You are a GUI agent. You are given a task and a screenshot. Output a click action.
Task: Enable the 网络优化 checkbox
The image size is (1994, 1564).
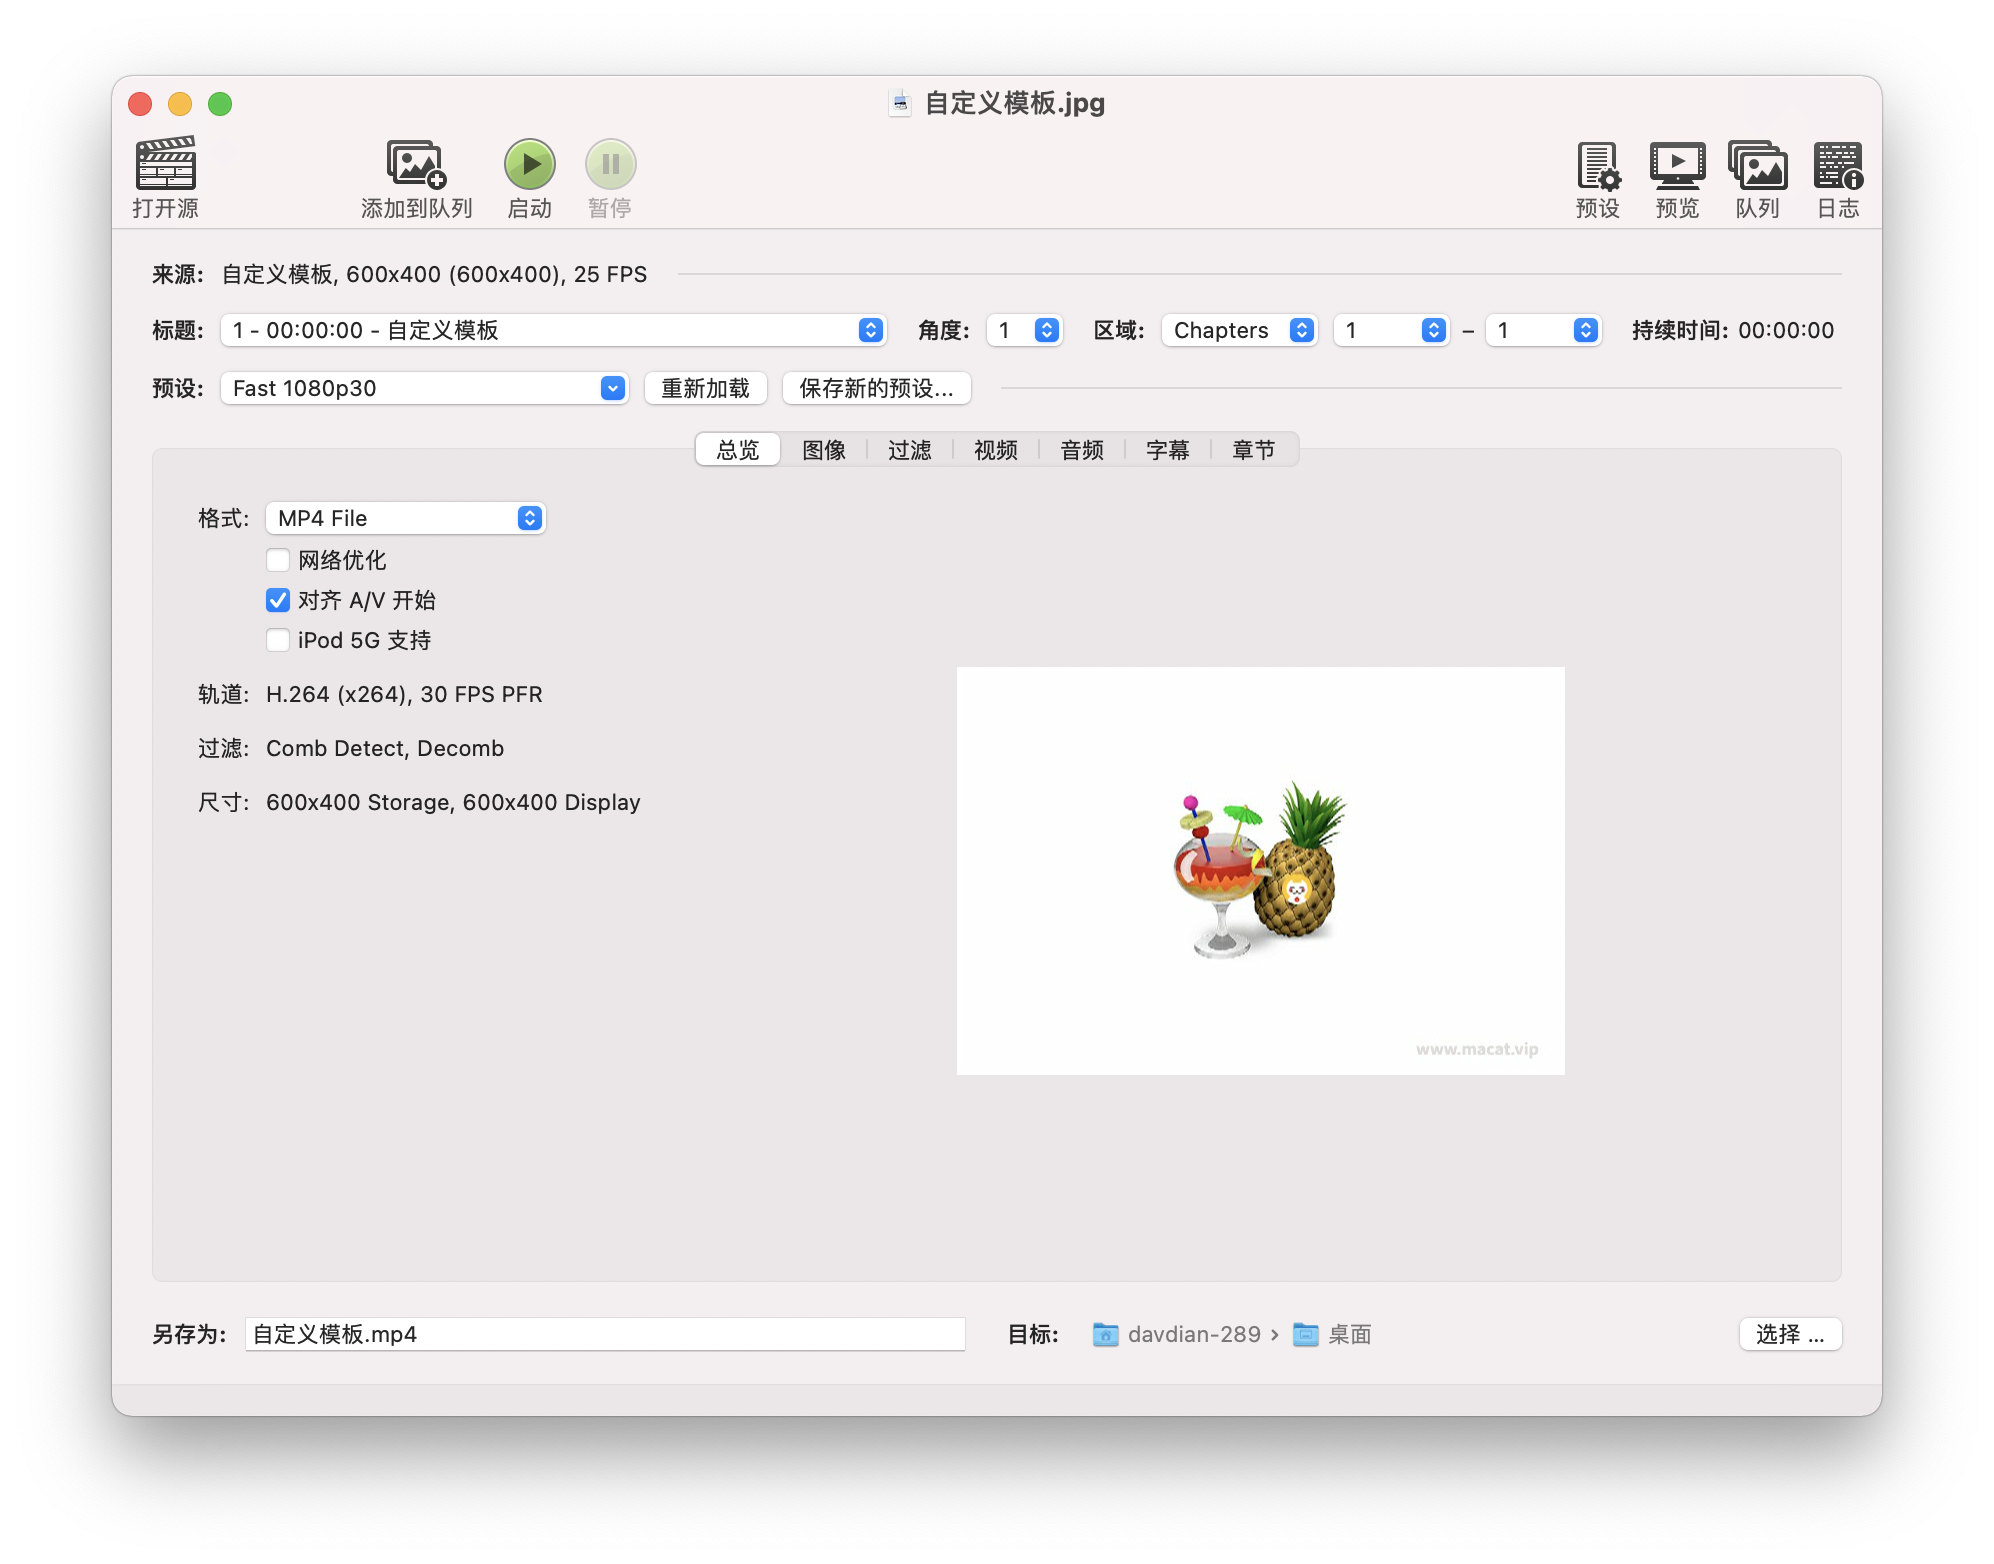[278, 560]
